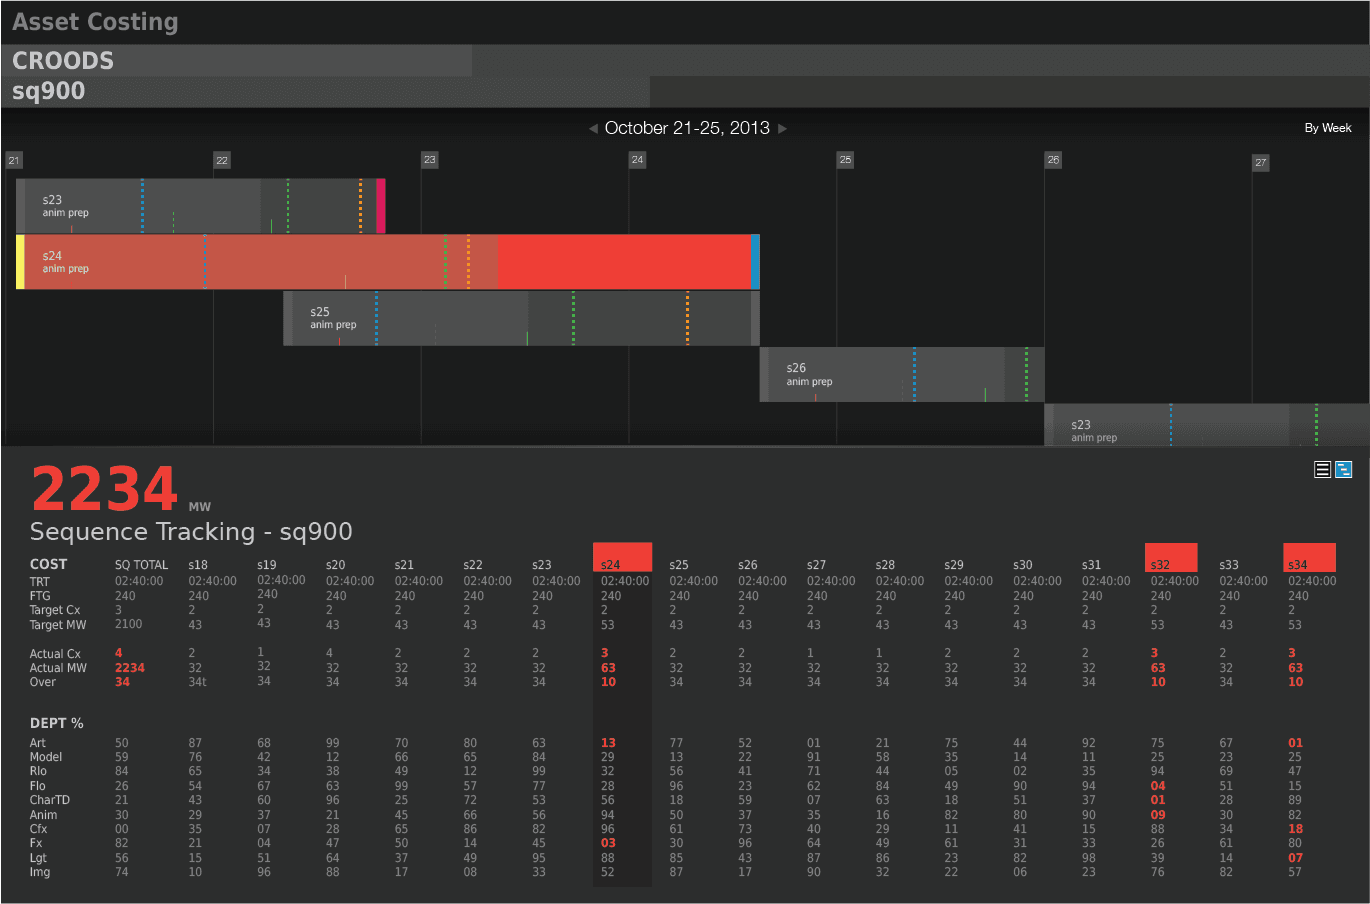Select the s28 column header
Viewport: 1370px width, 904px height.
pos(885,565)
